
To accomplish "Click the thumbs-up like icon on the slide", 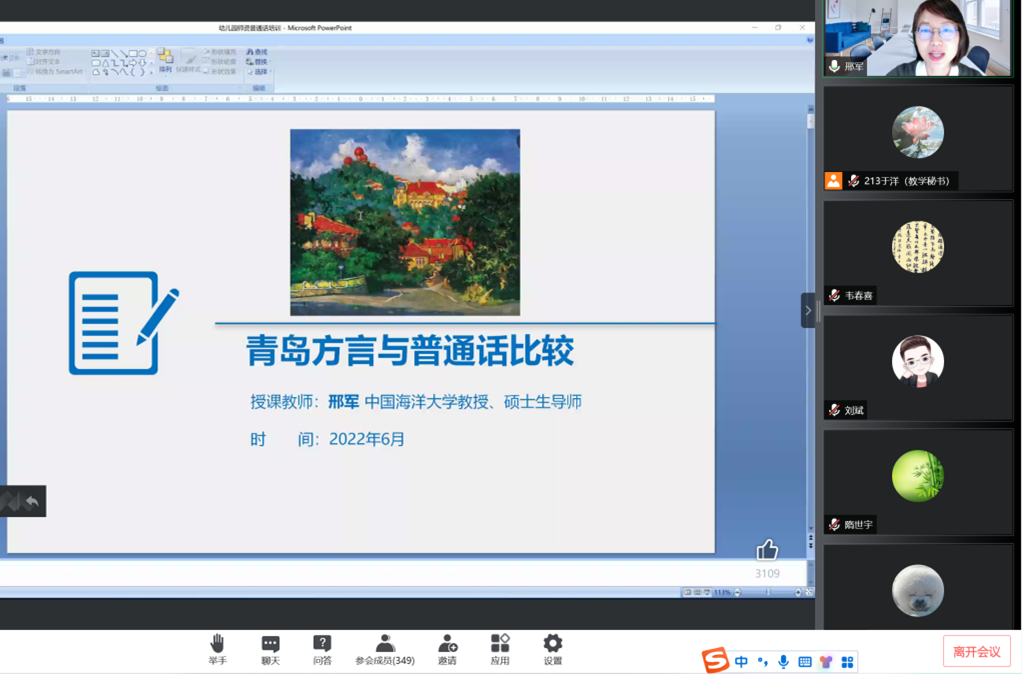I will pyautogui.click(x=767, y=549).
